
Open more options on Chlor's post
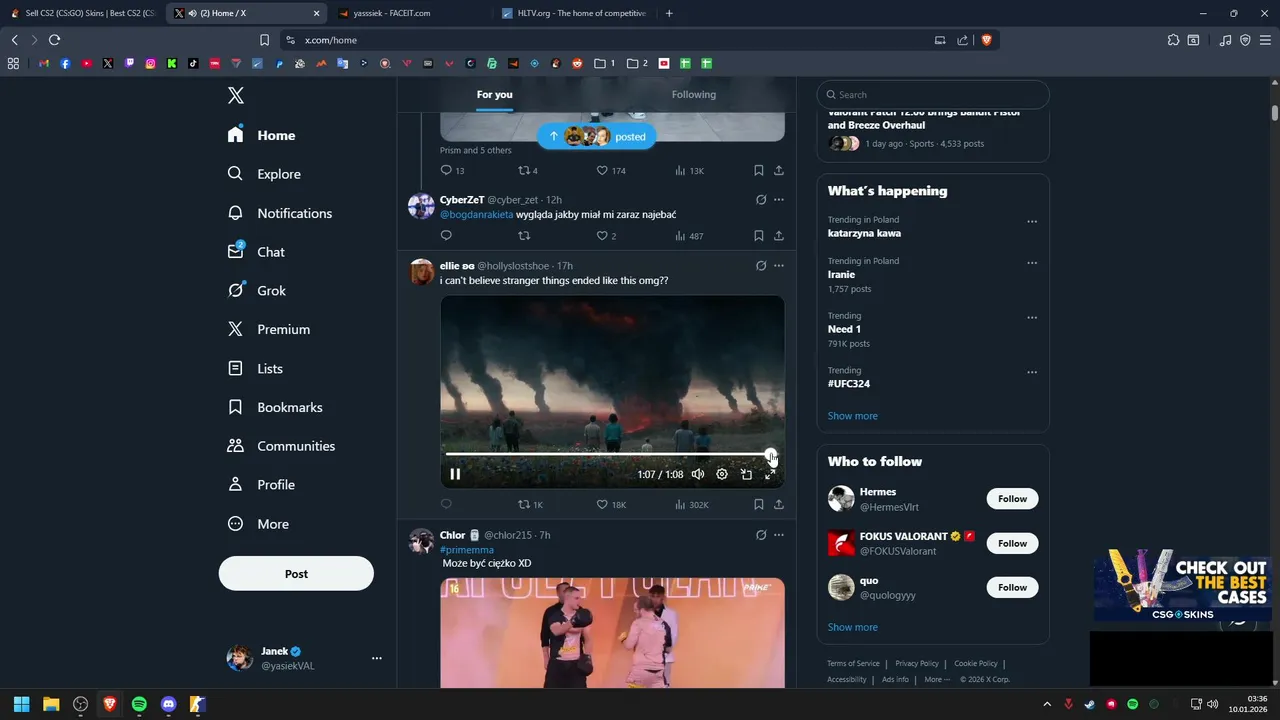tap(779, 535)
